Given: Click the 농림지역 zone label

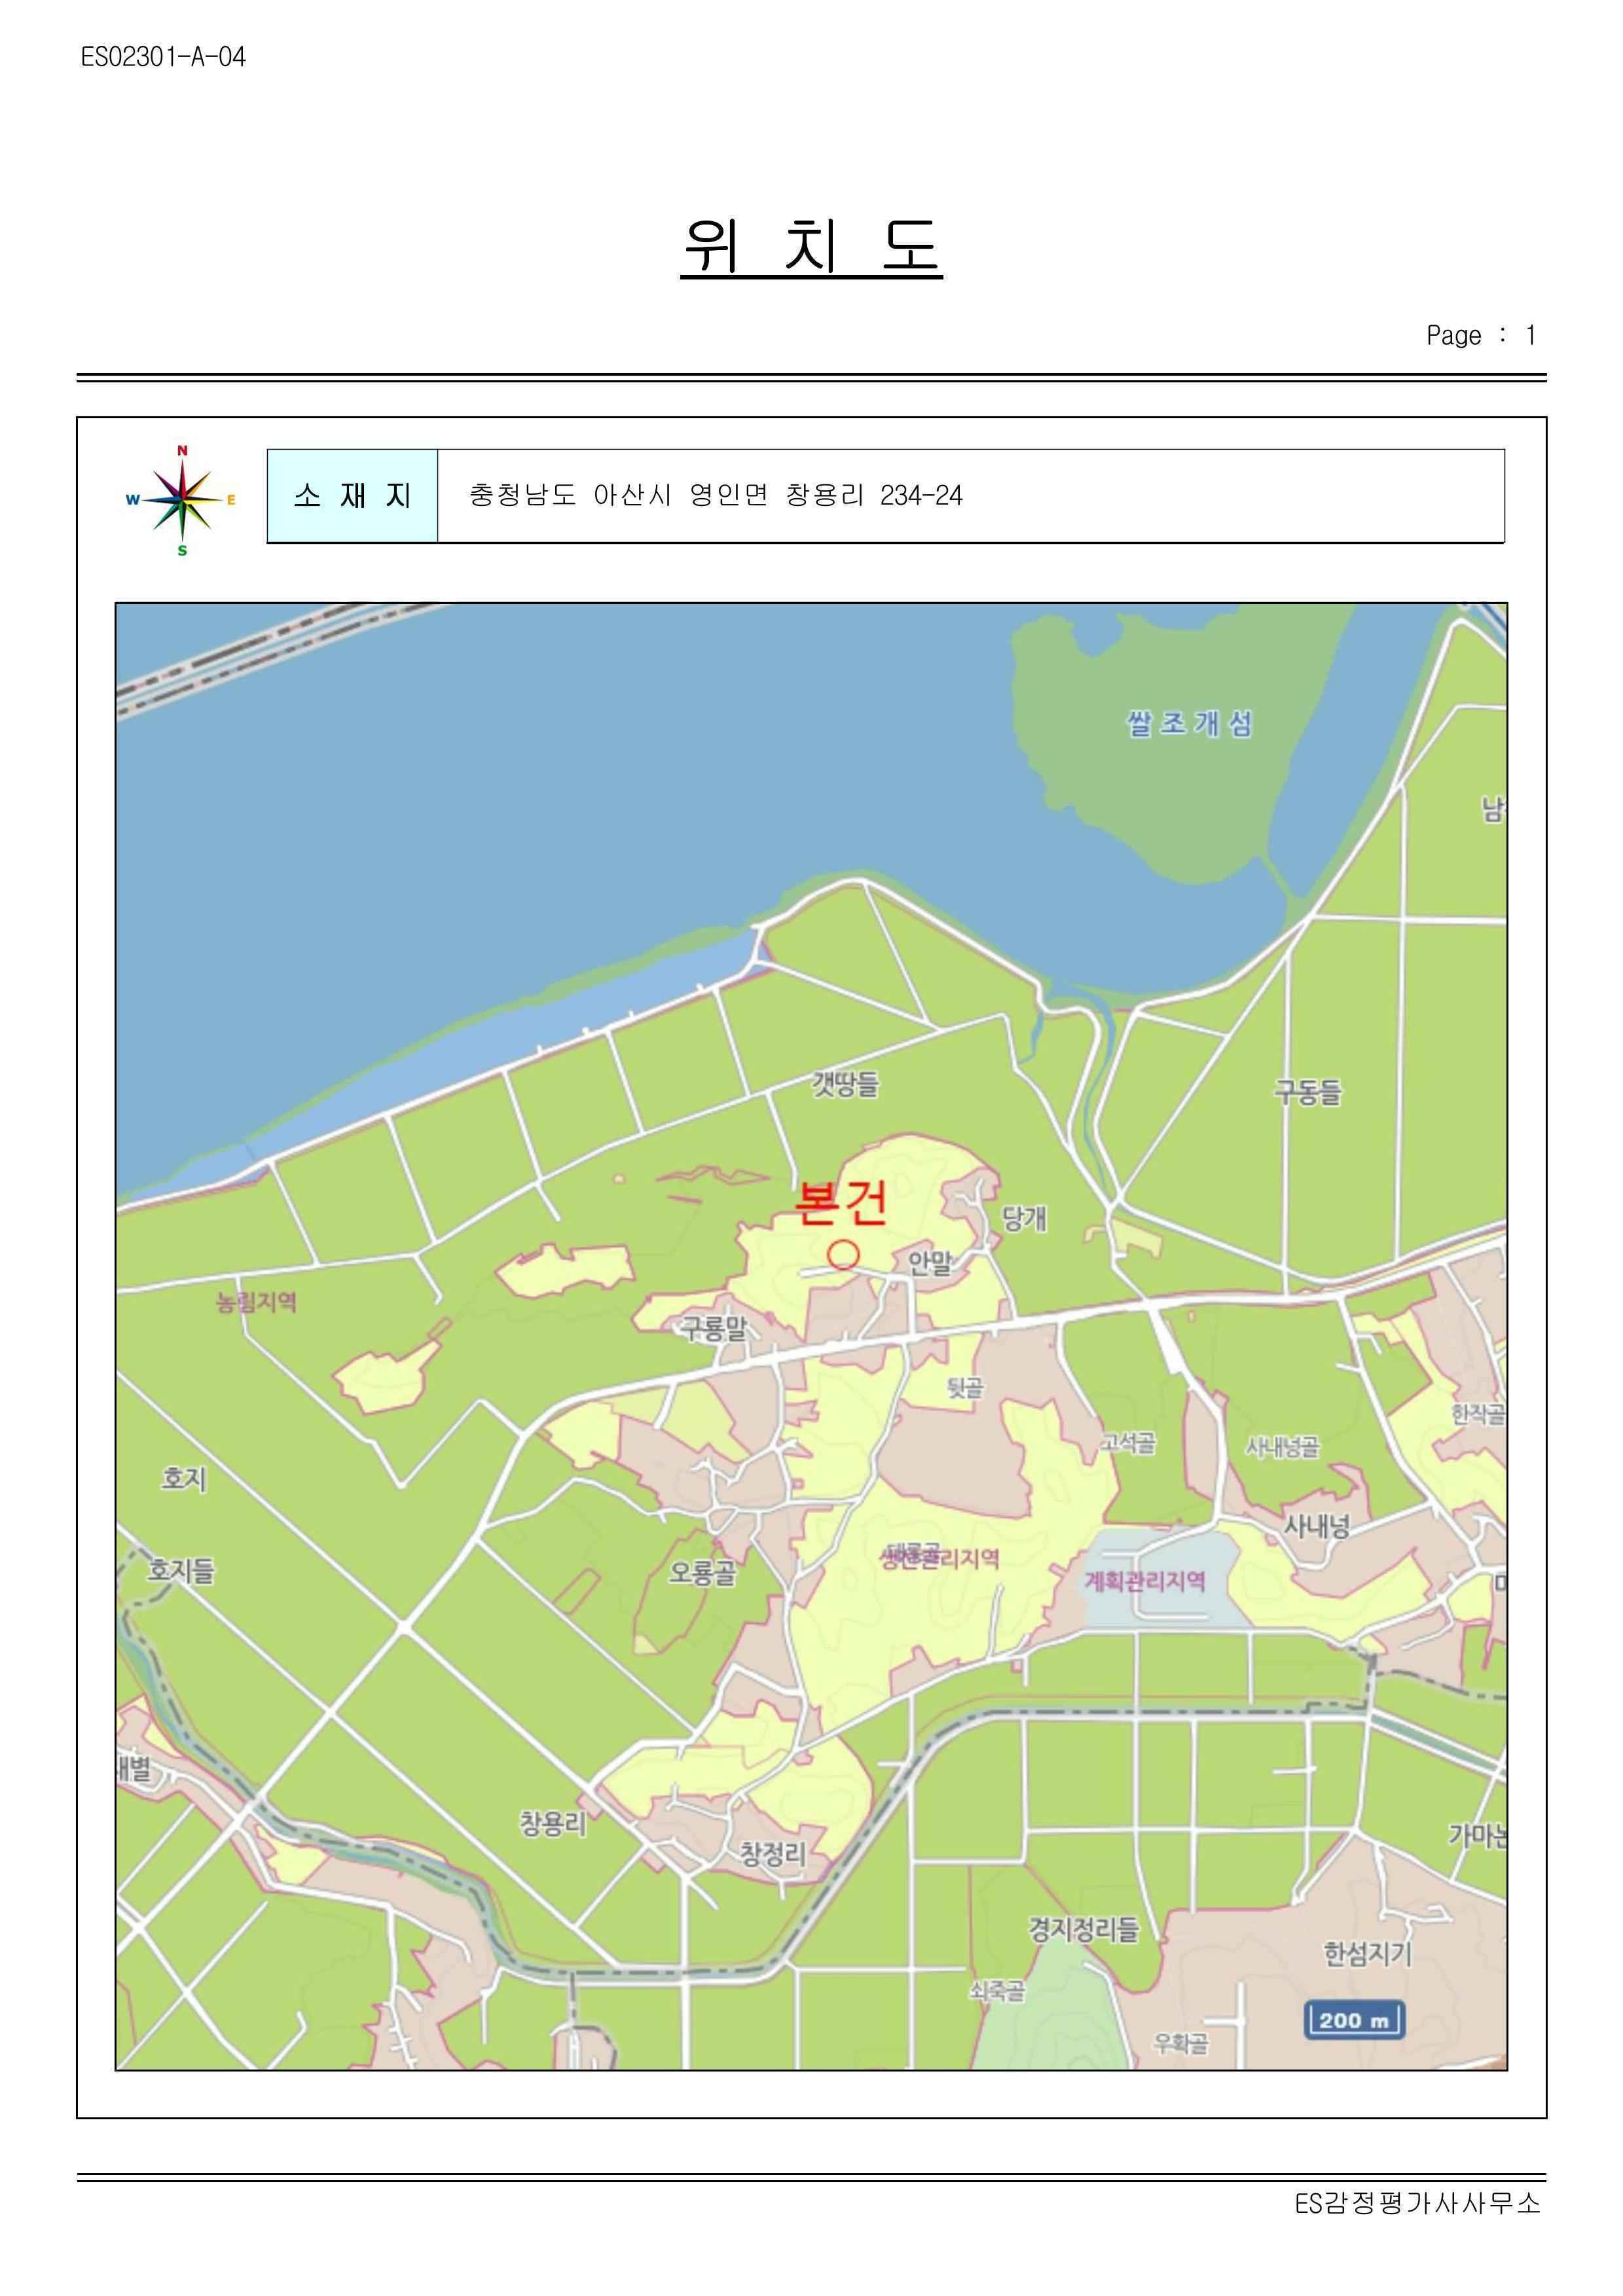Looking at the screenshot, I should click(257, 1302).
